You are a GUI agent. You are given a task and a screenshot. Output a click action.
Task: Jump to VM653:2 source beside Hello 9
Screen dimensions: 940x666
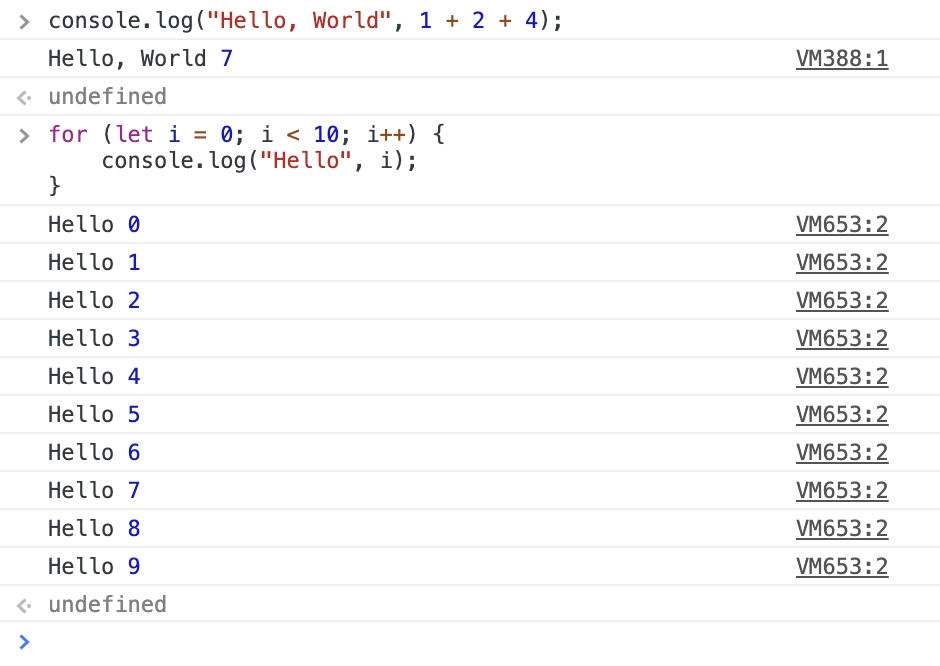click(x=841, y=567)
